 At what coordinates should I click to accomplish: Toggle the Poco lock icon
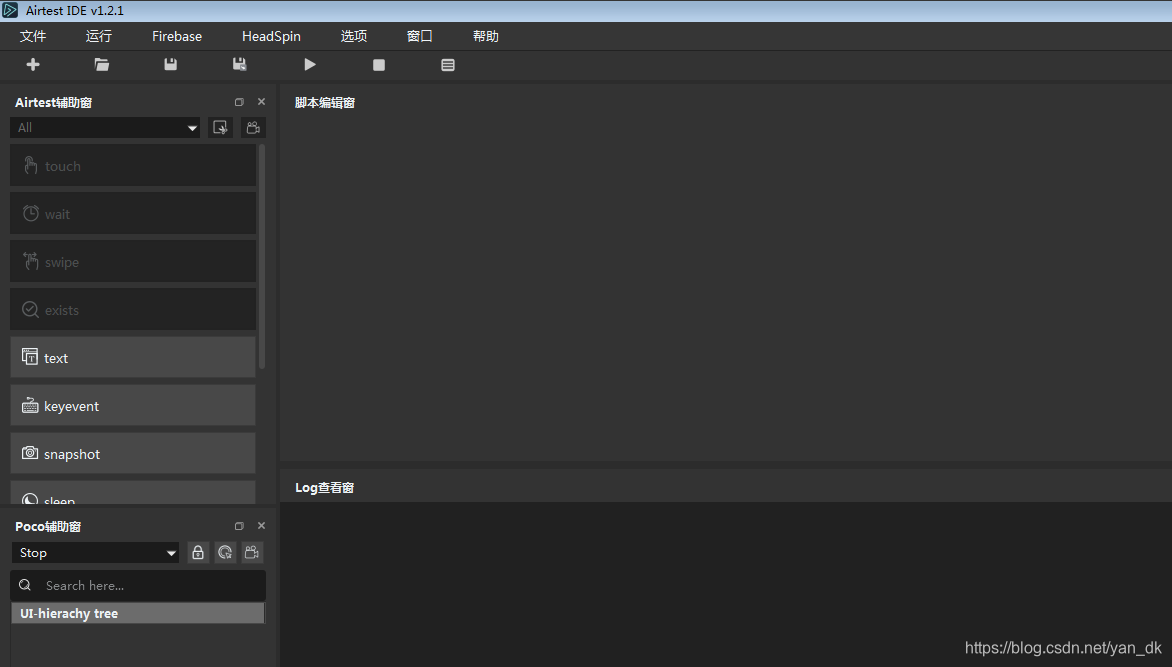(x=198, y=553)
